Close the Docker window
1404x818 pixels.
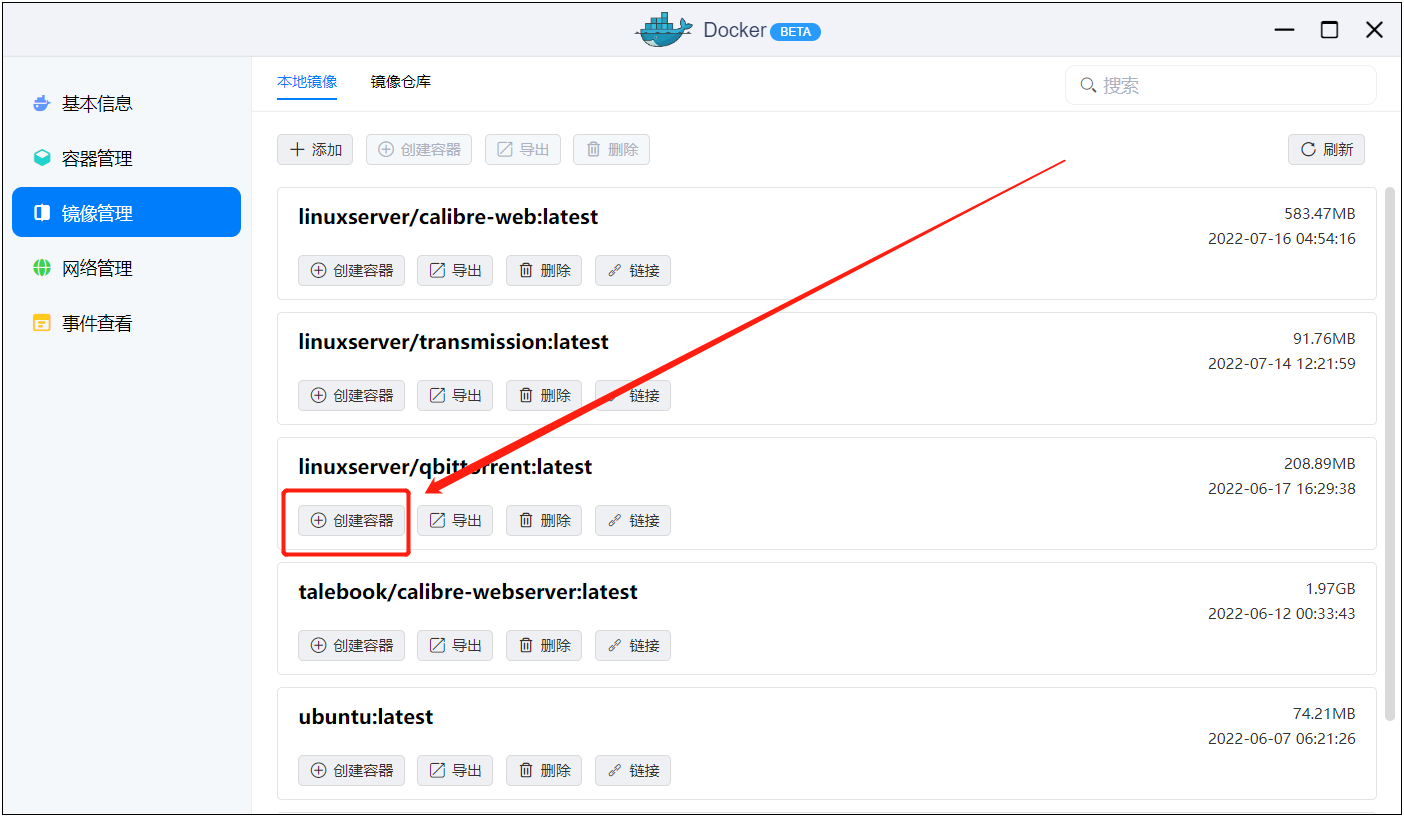[x=1375, y=30]
